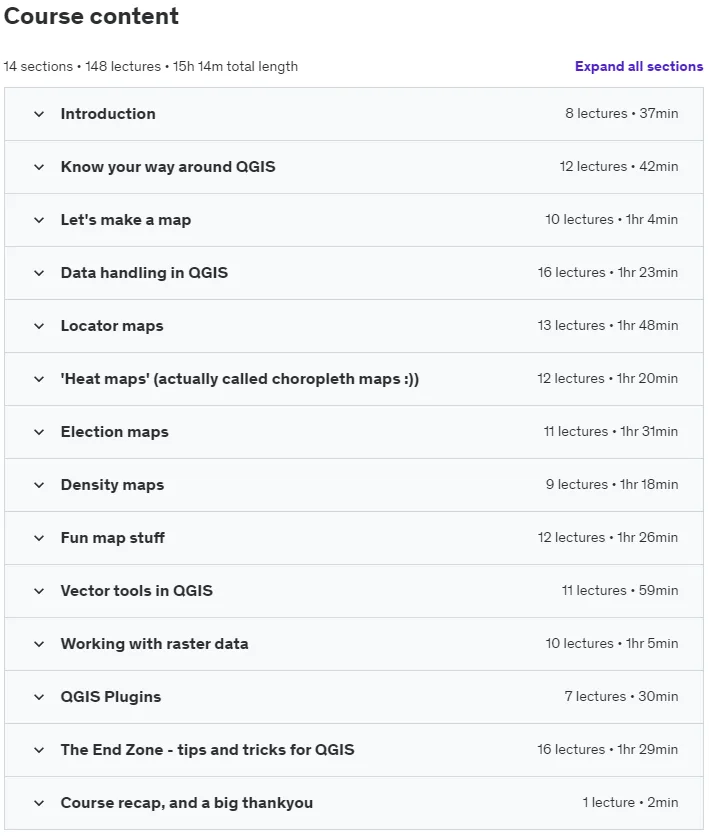Expand Course recap, and a big thankyou chevron
This screenshot has height=837, width=709.
click(x=39, y=803)
